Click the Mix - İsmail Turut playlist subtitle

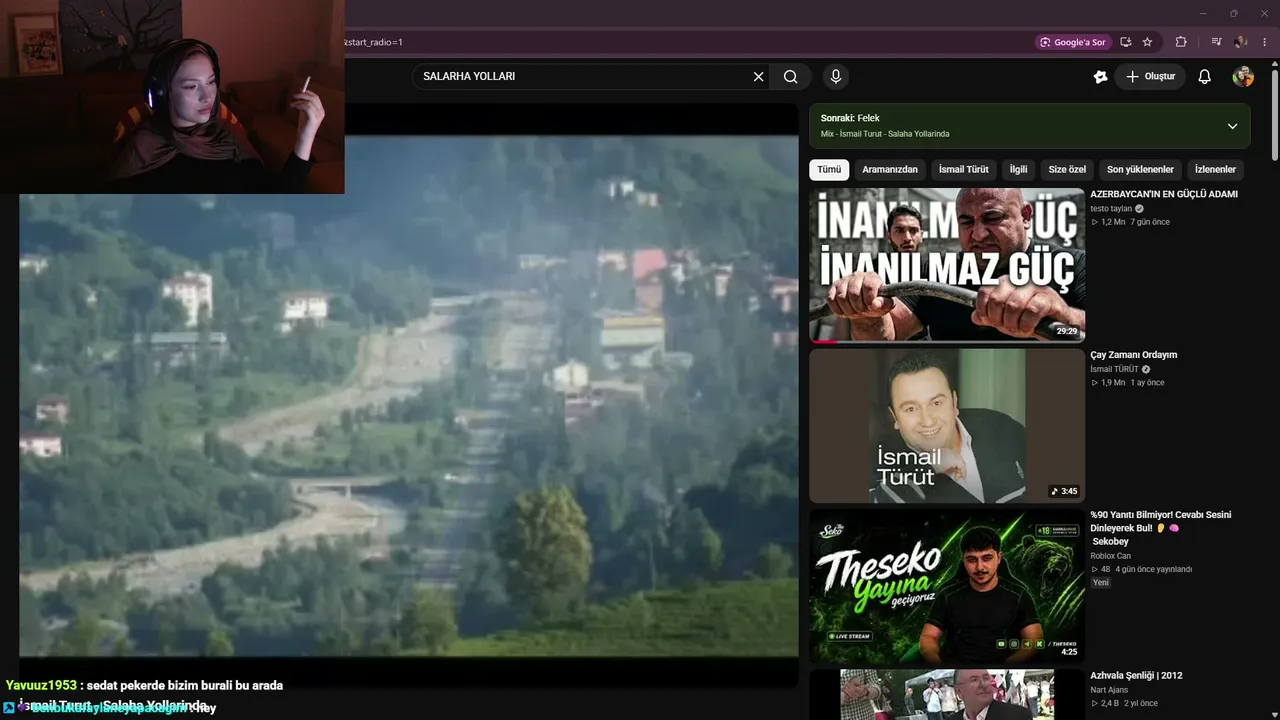pyautogui.click(x=885, y=134)
